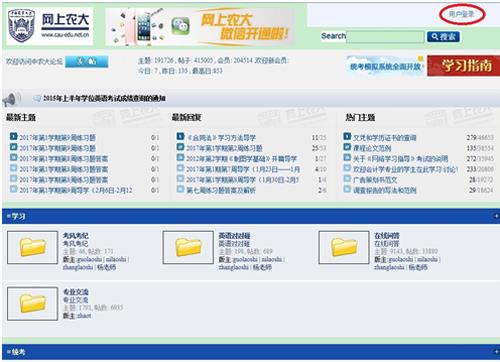
Task: Click the icon before 广告策划书范文
Action: [x=347, y=178]
